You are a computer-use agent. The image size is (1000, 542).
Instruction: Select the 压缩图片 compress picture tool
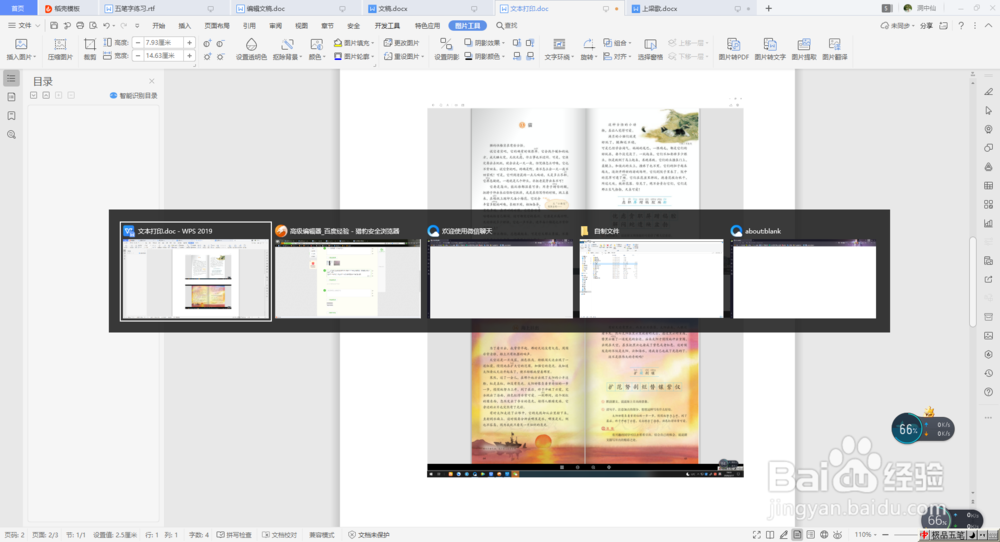point(60,49)
